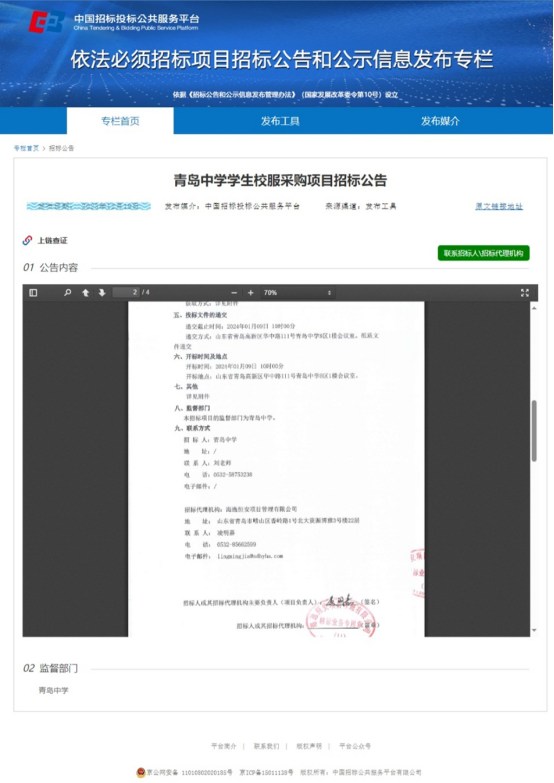This screenshot has width=554, height=783.
Task: Go to next PDF page arrow
Action: point(102,293)
